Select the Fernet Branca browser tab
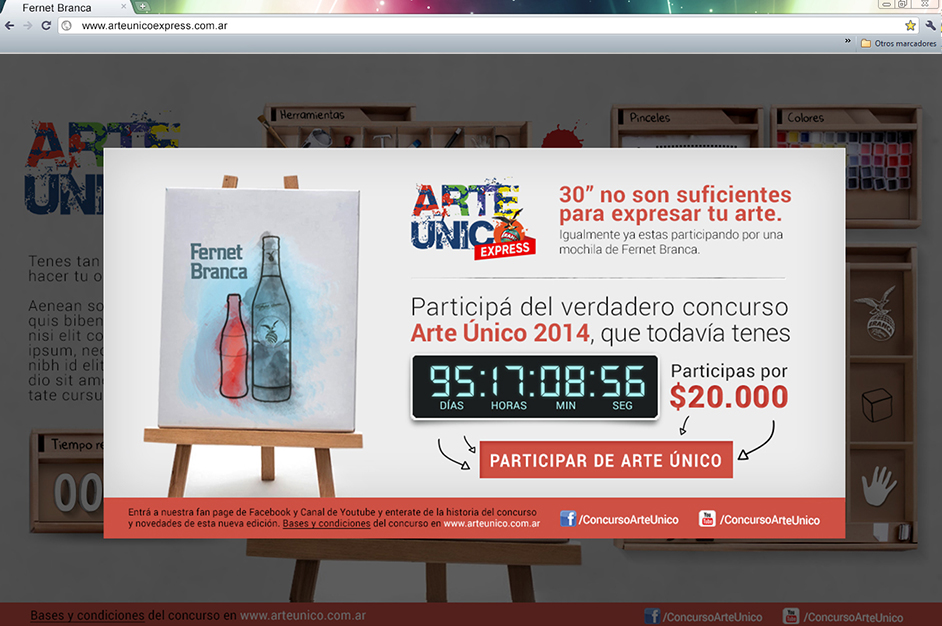942x626 pixels. click(66, 7)
